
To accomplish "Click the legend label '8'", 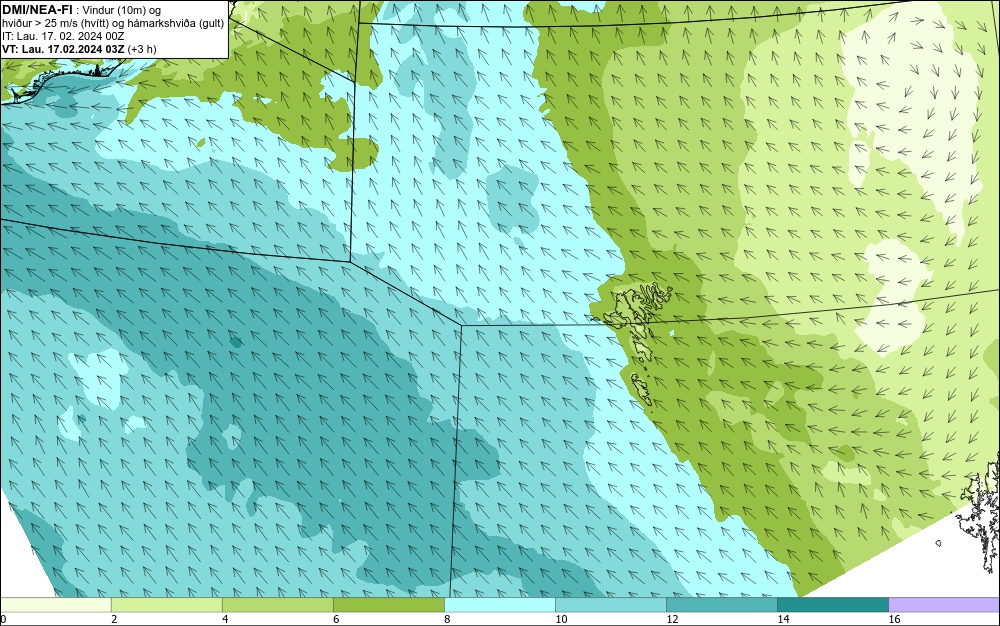I will tap(447, 619).
